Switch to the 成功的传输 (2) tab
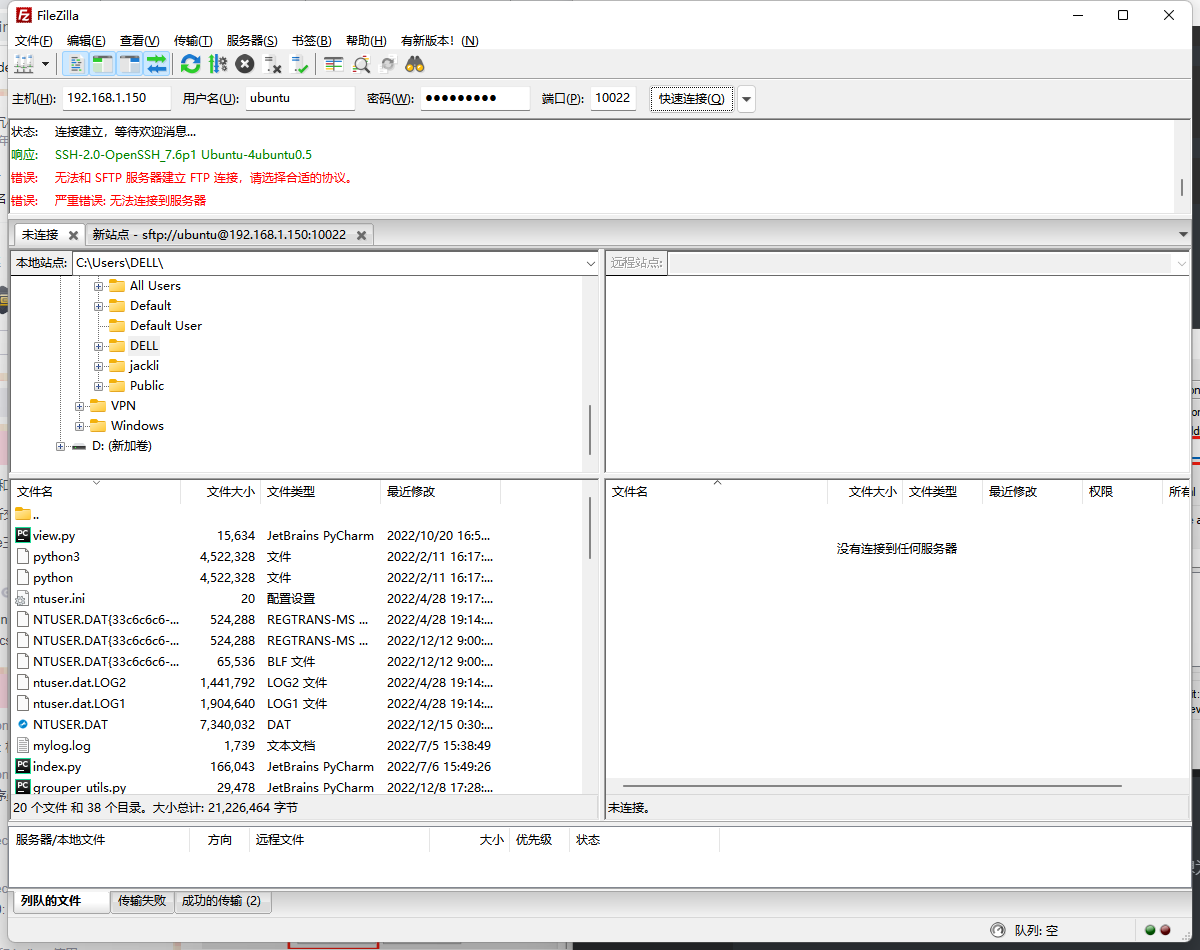 pyautogui.click(x=221, y=901)
